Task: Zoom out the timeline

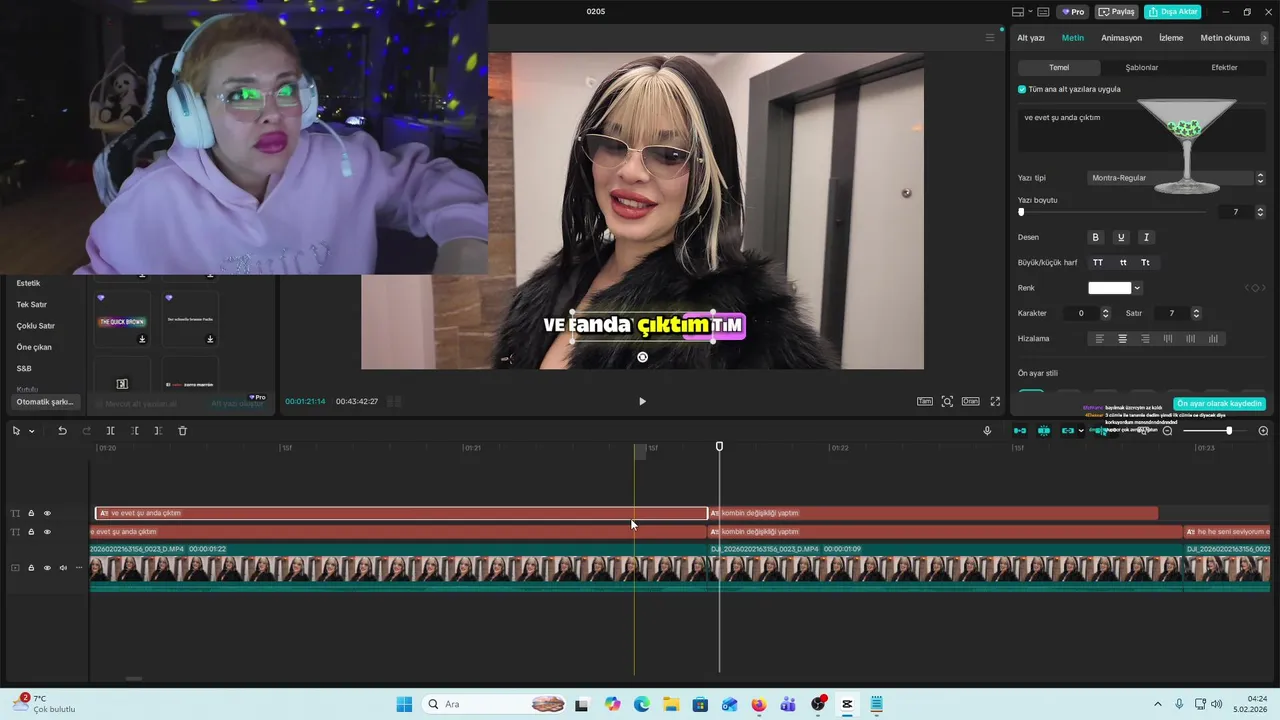Action: tap(1167, 431)
